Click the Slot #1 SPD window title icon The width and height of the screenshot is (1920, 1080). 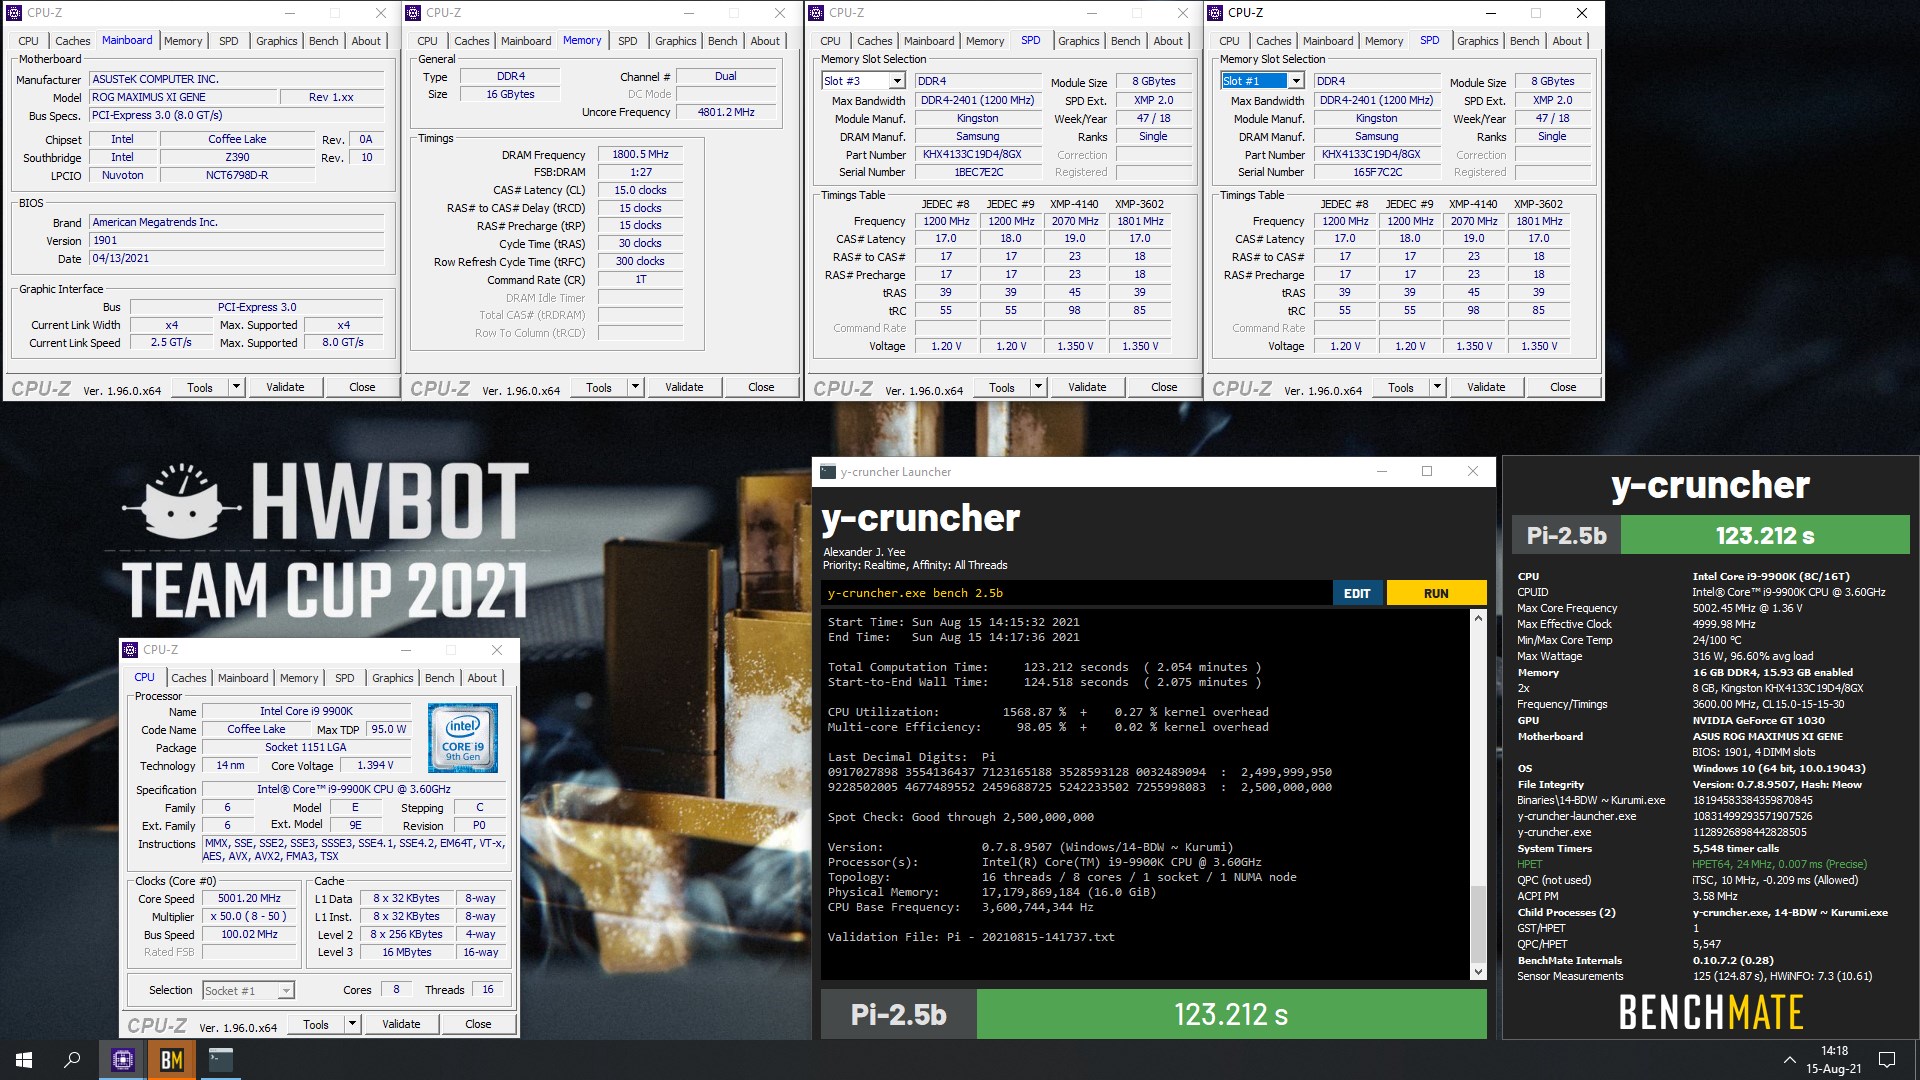[x=1215, y=13]
